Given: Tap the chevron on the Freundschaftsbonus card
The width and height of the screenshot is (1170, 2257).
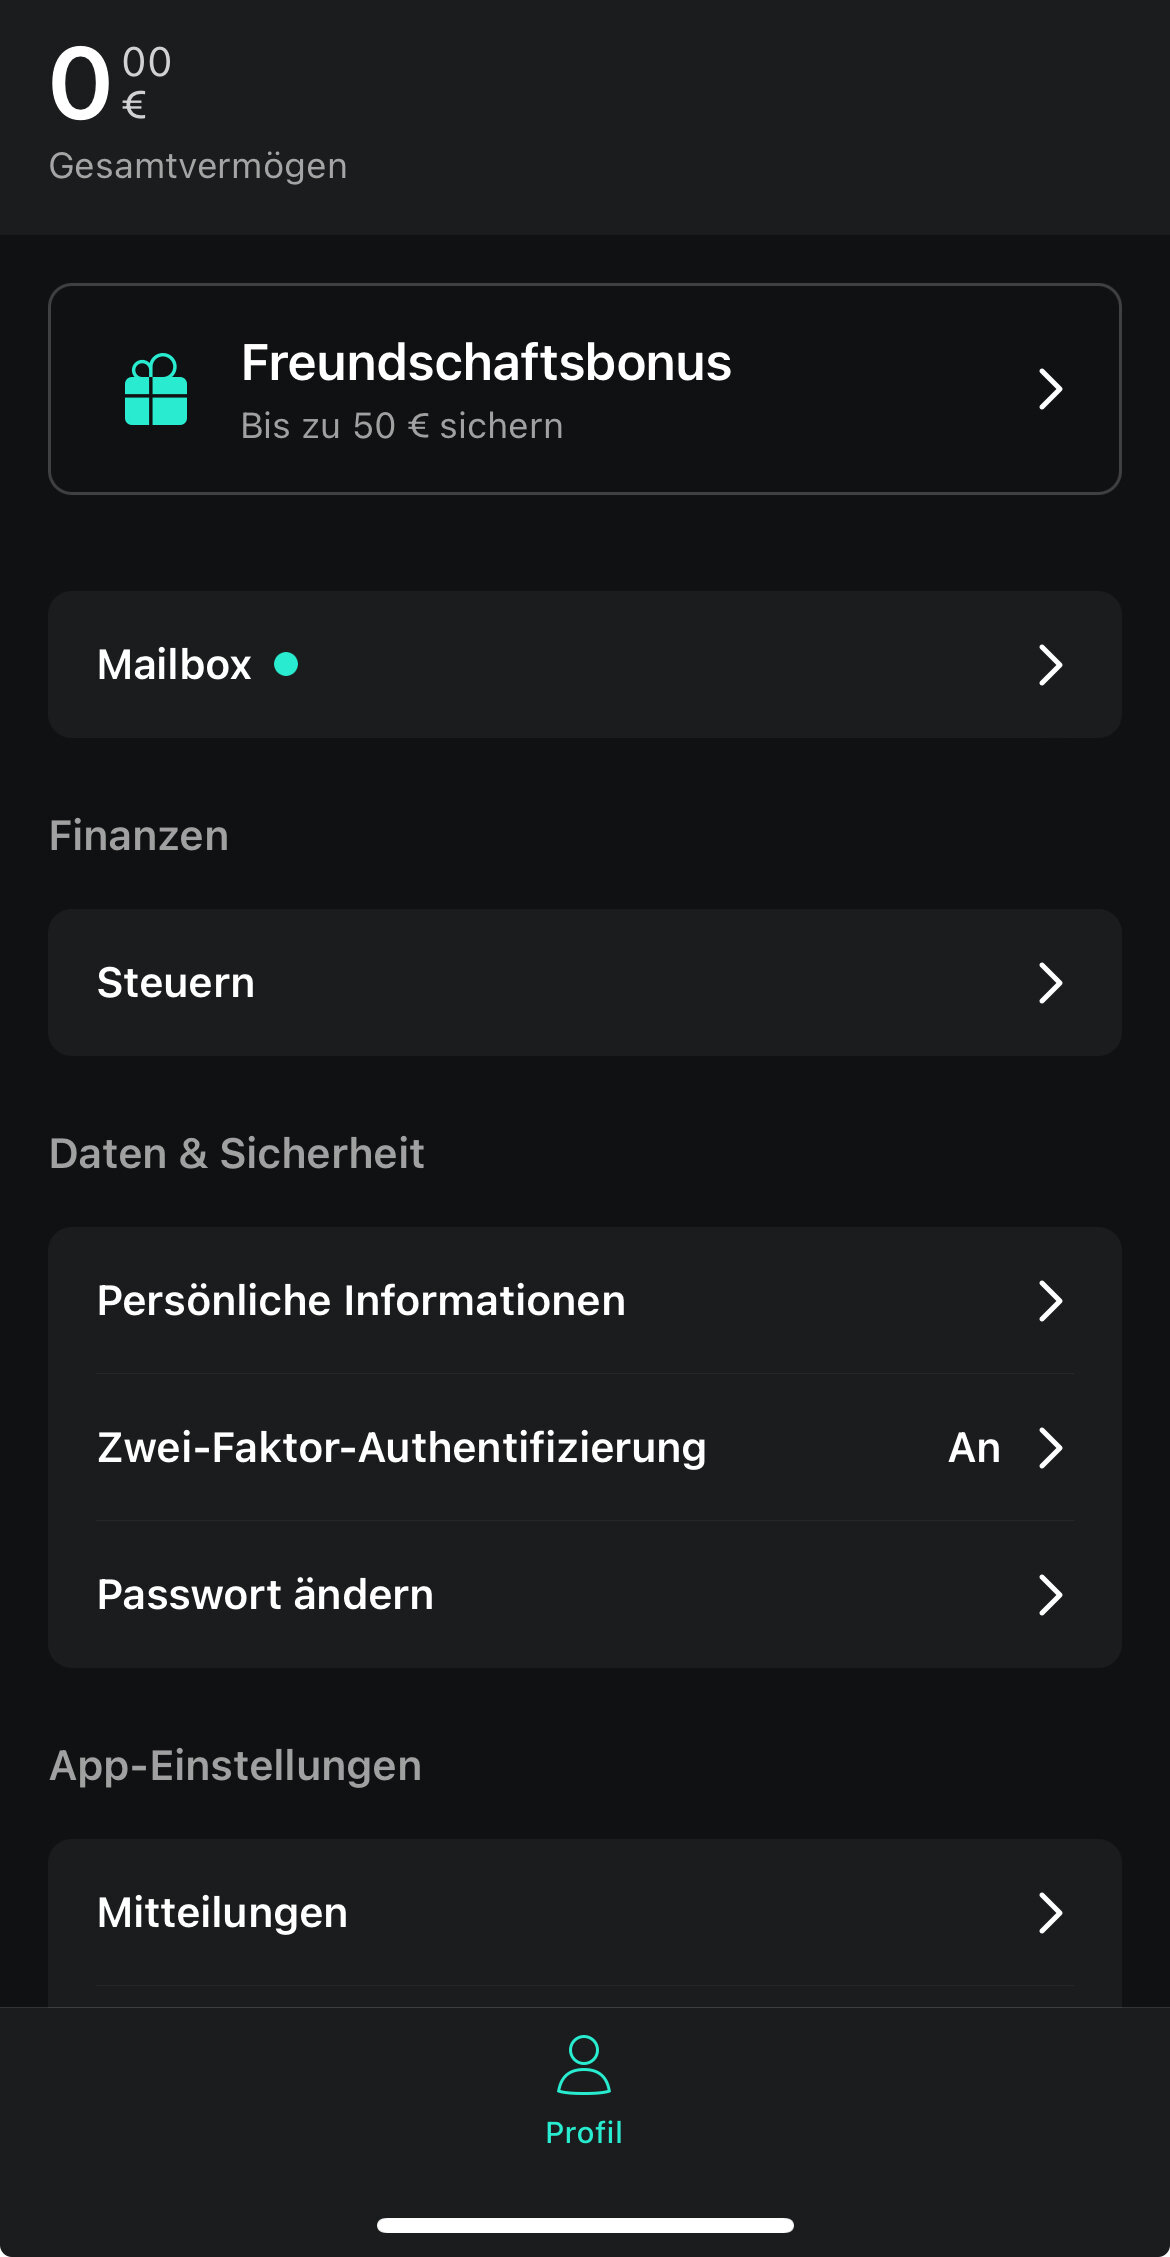Looking at the screenshot, I should pyautogui.click(x=1049, y=389).
